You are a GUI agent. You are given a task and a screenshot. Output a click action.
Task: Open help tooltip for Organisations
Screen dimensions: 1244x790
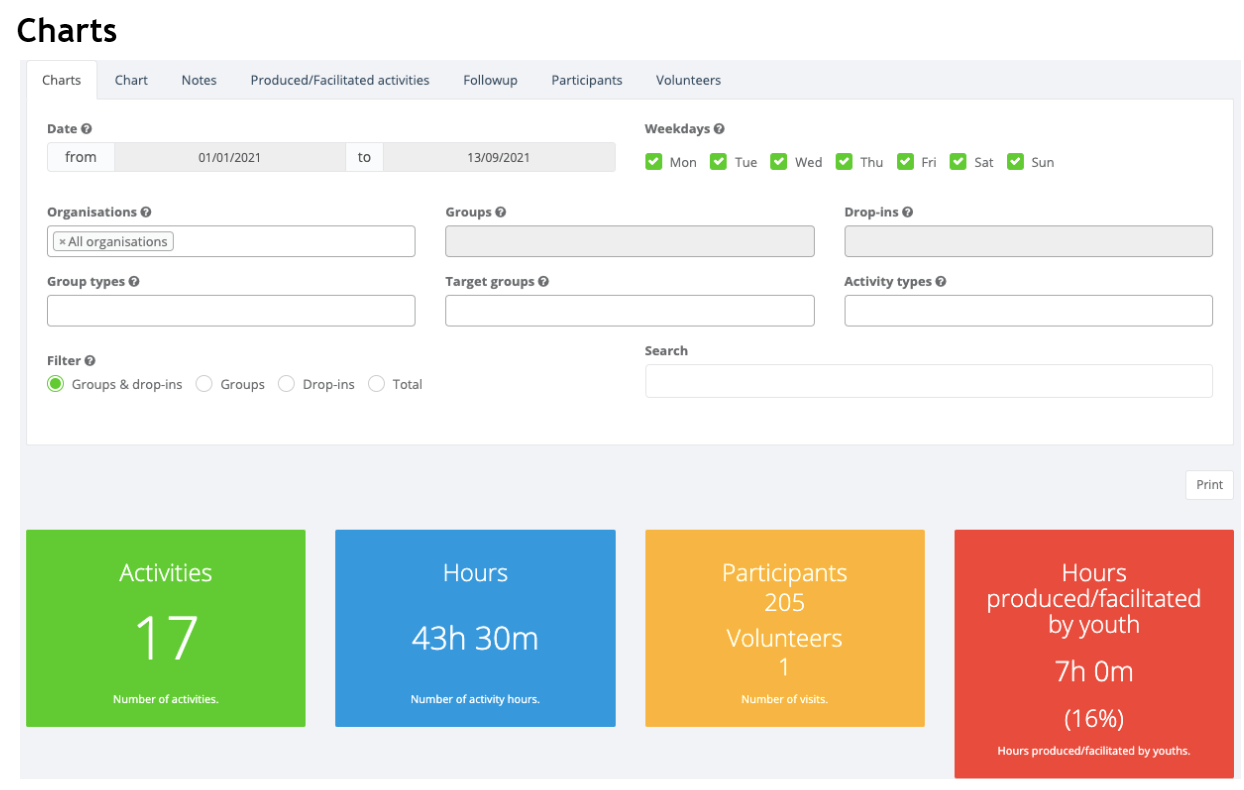[146, 212]
